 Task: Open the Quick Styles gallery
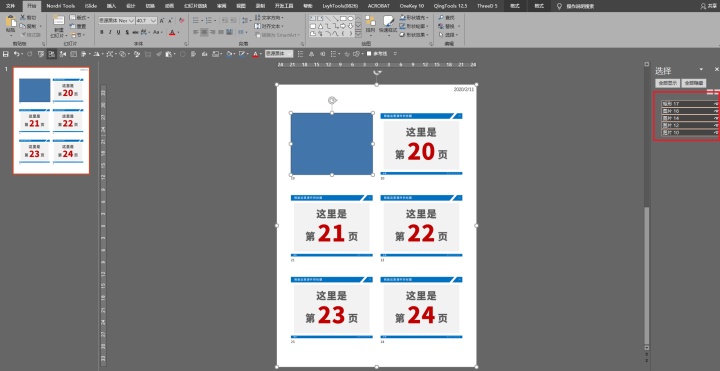(388, 25)
